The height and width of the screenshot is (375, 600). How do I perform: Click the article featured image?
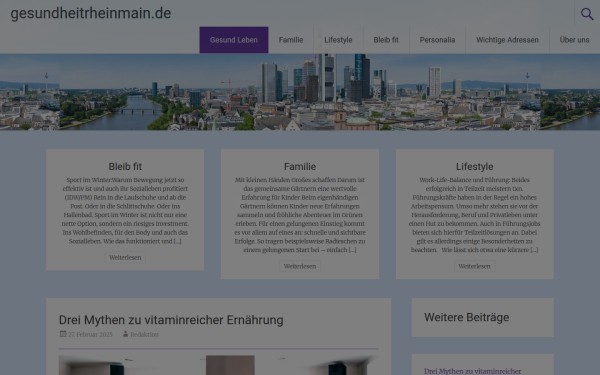(218, 365)
